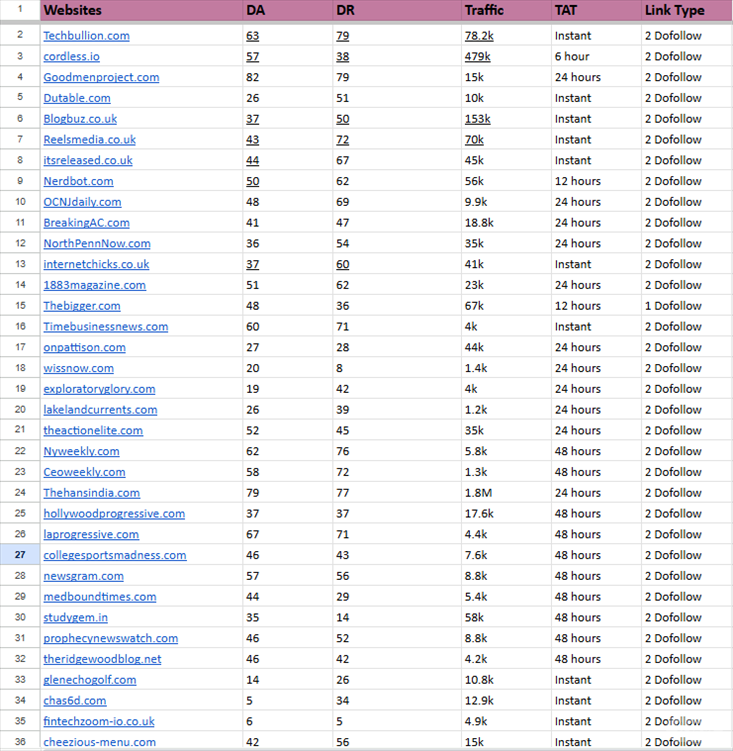Follow fintechzoom-io.co.uk link

pos(99,722)
